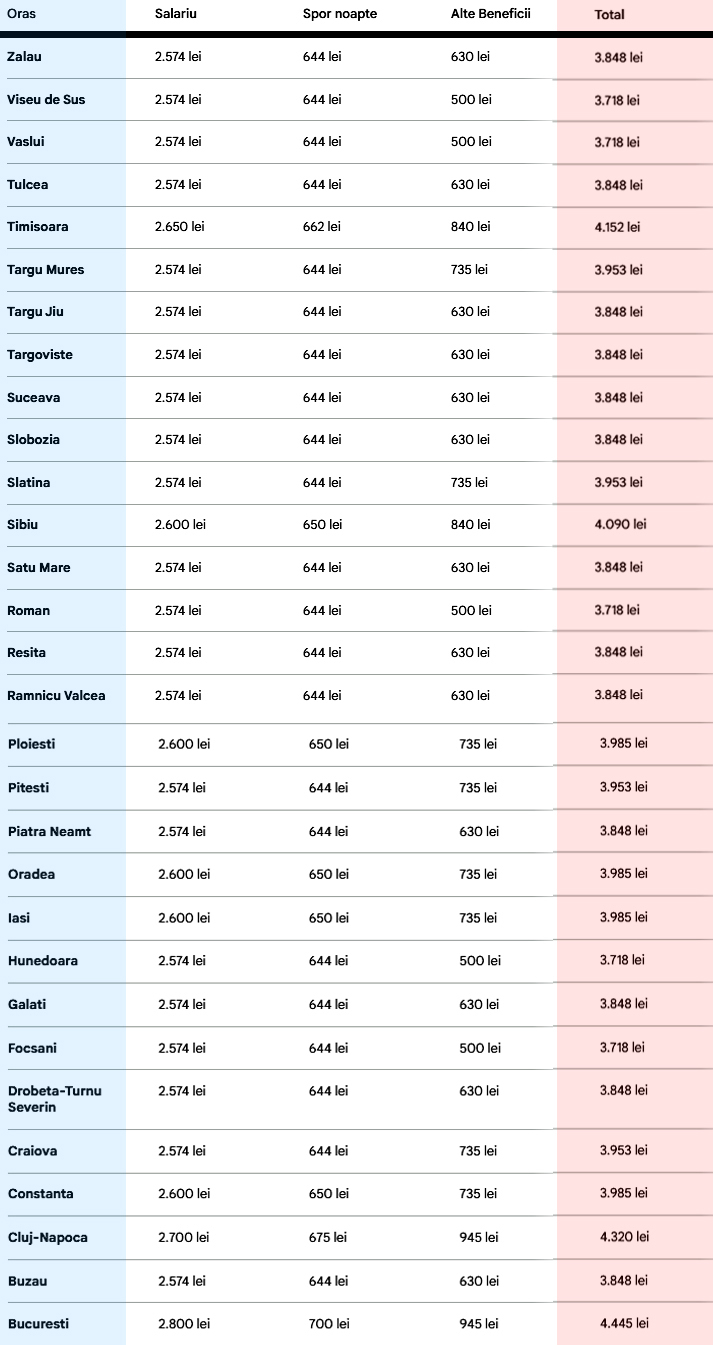This screenshot has height=1345, width=713.
Task: Click the Sibiu total 4.090 lei
Action: (x=620, y=524)
